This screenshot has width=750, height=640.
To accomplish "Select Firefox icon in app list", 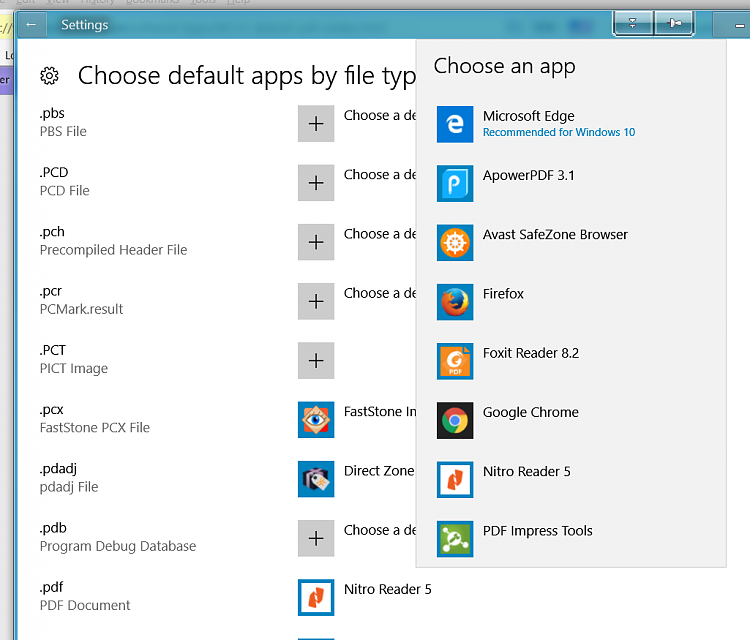I will (455, 302).
